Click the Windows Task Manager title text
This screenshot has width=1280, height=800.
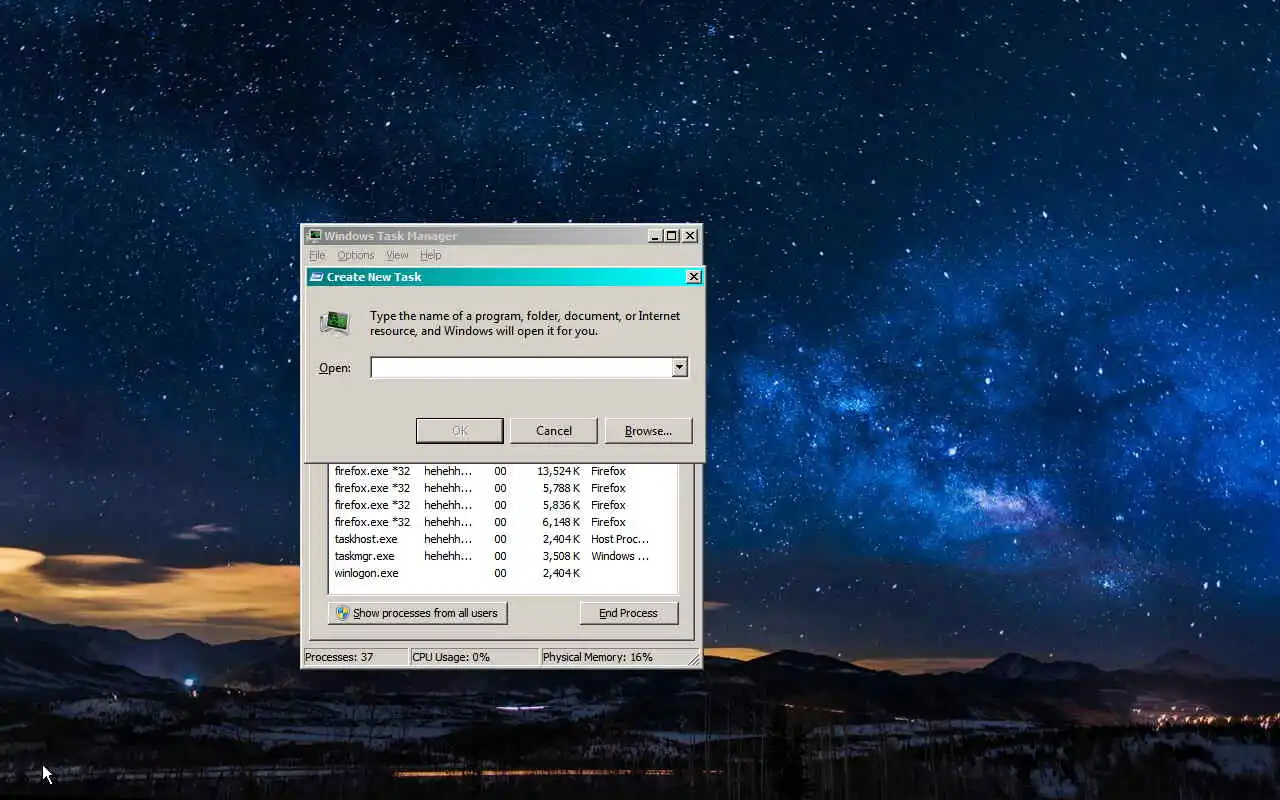(391, 236)
